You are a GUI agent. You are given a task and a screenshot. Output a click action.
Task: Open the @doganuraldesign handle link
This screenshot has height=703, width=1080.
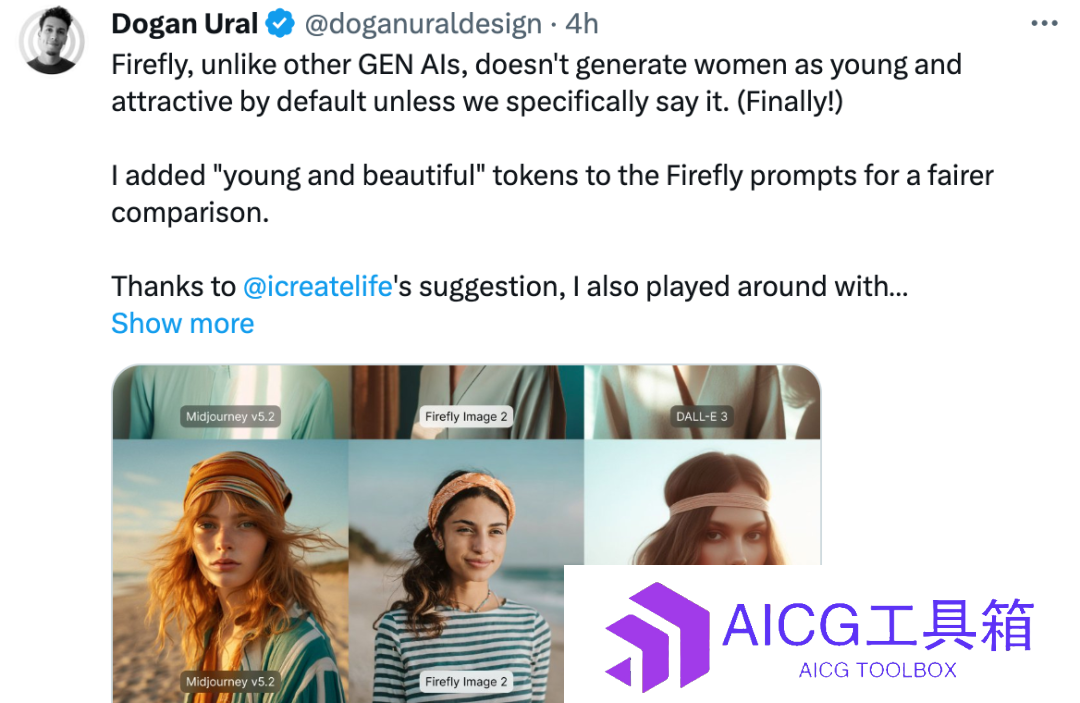tap(423, 24)
